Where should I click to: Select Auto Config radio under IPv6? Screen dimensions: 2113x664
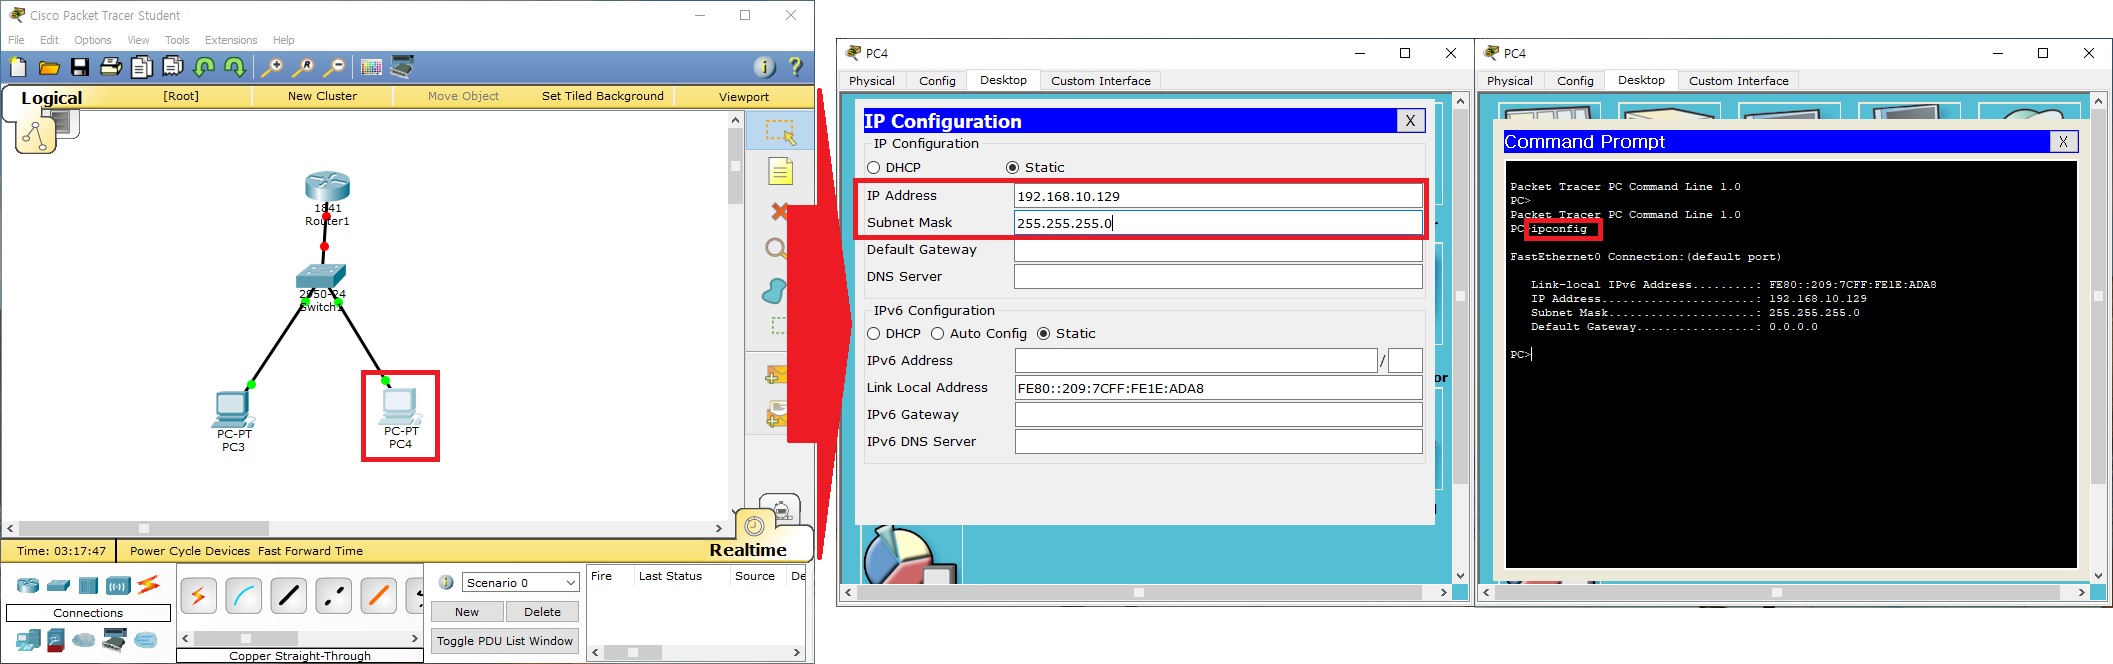coord(938,334)
